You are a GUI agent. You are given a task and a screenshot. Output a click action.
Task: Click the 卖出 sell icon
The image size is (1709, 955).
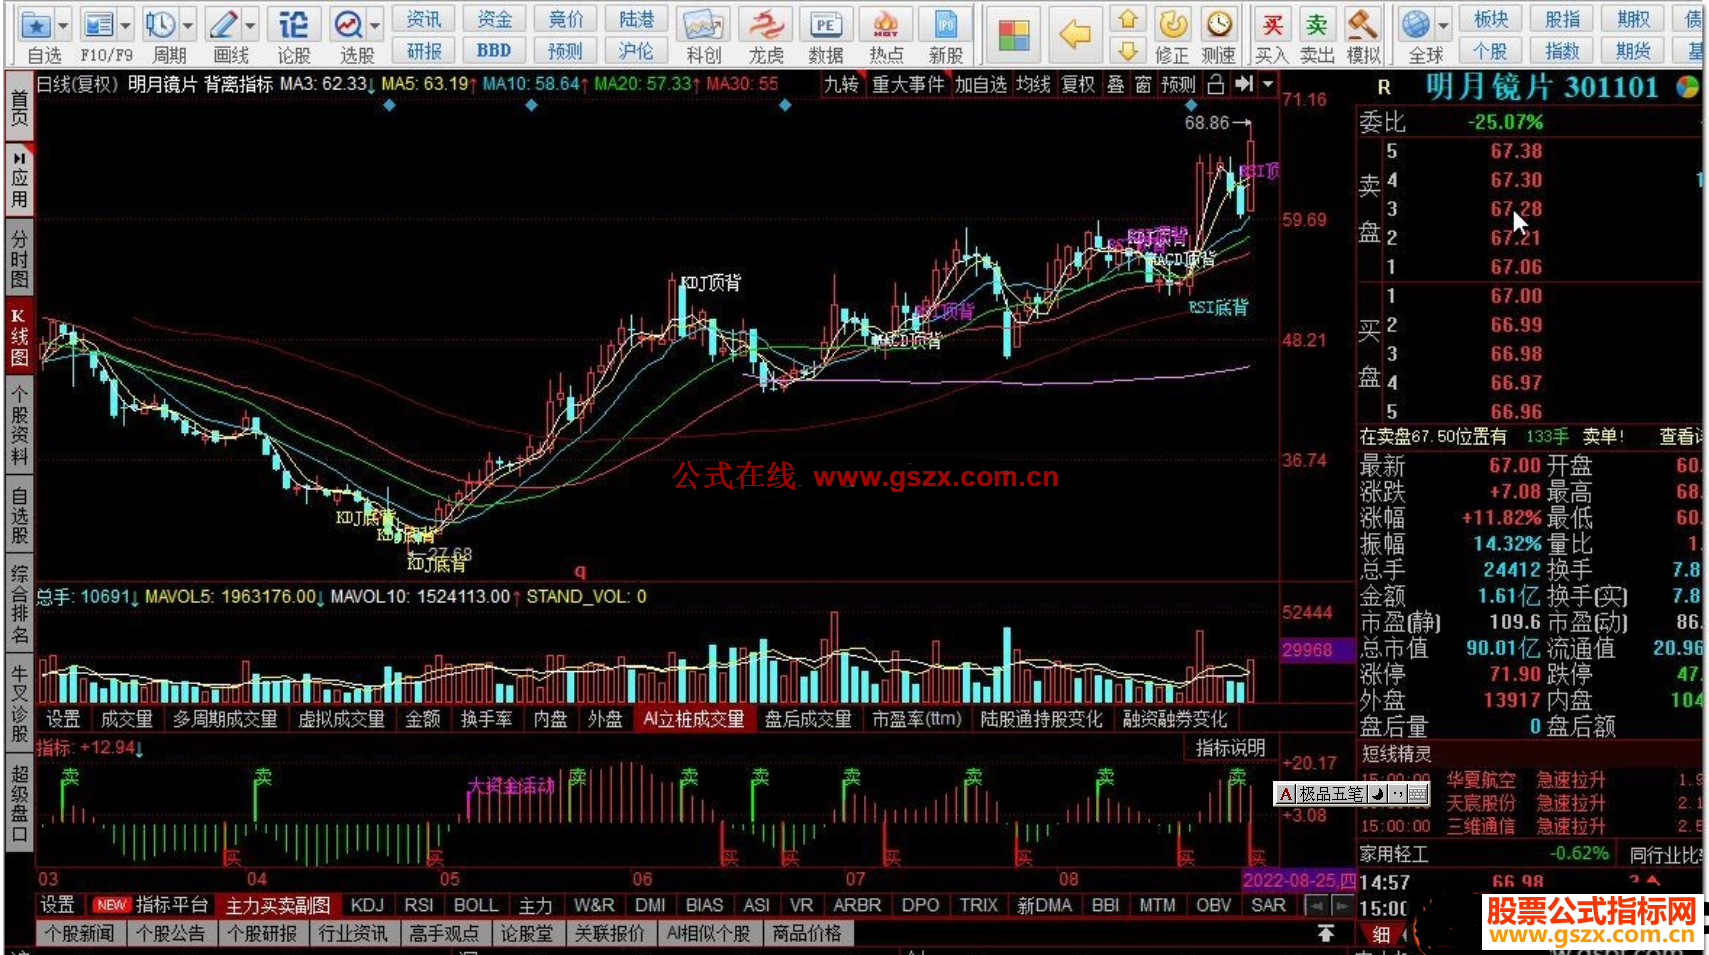(x=1317, y=25)
